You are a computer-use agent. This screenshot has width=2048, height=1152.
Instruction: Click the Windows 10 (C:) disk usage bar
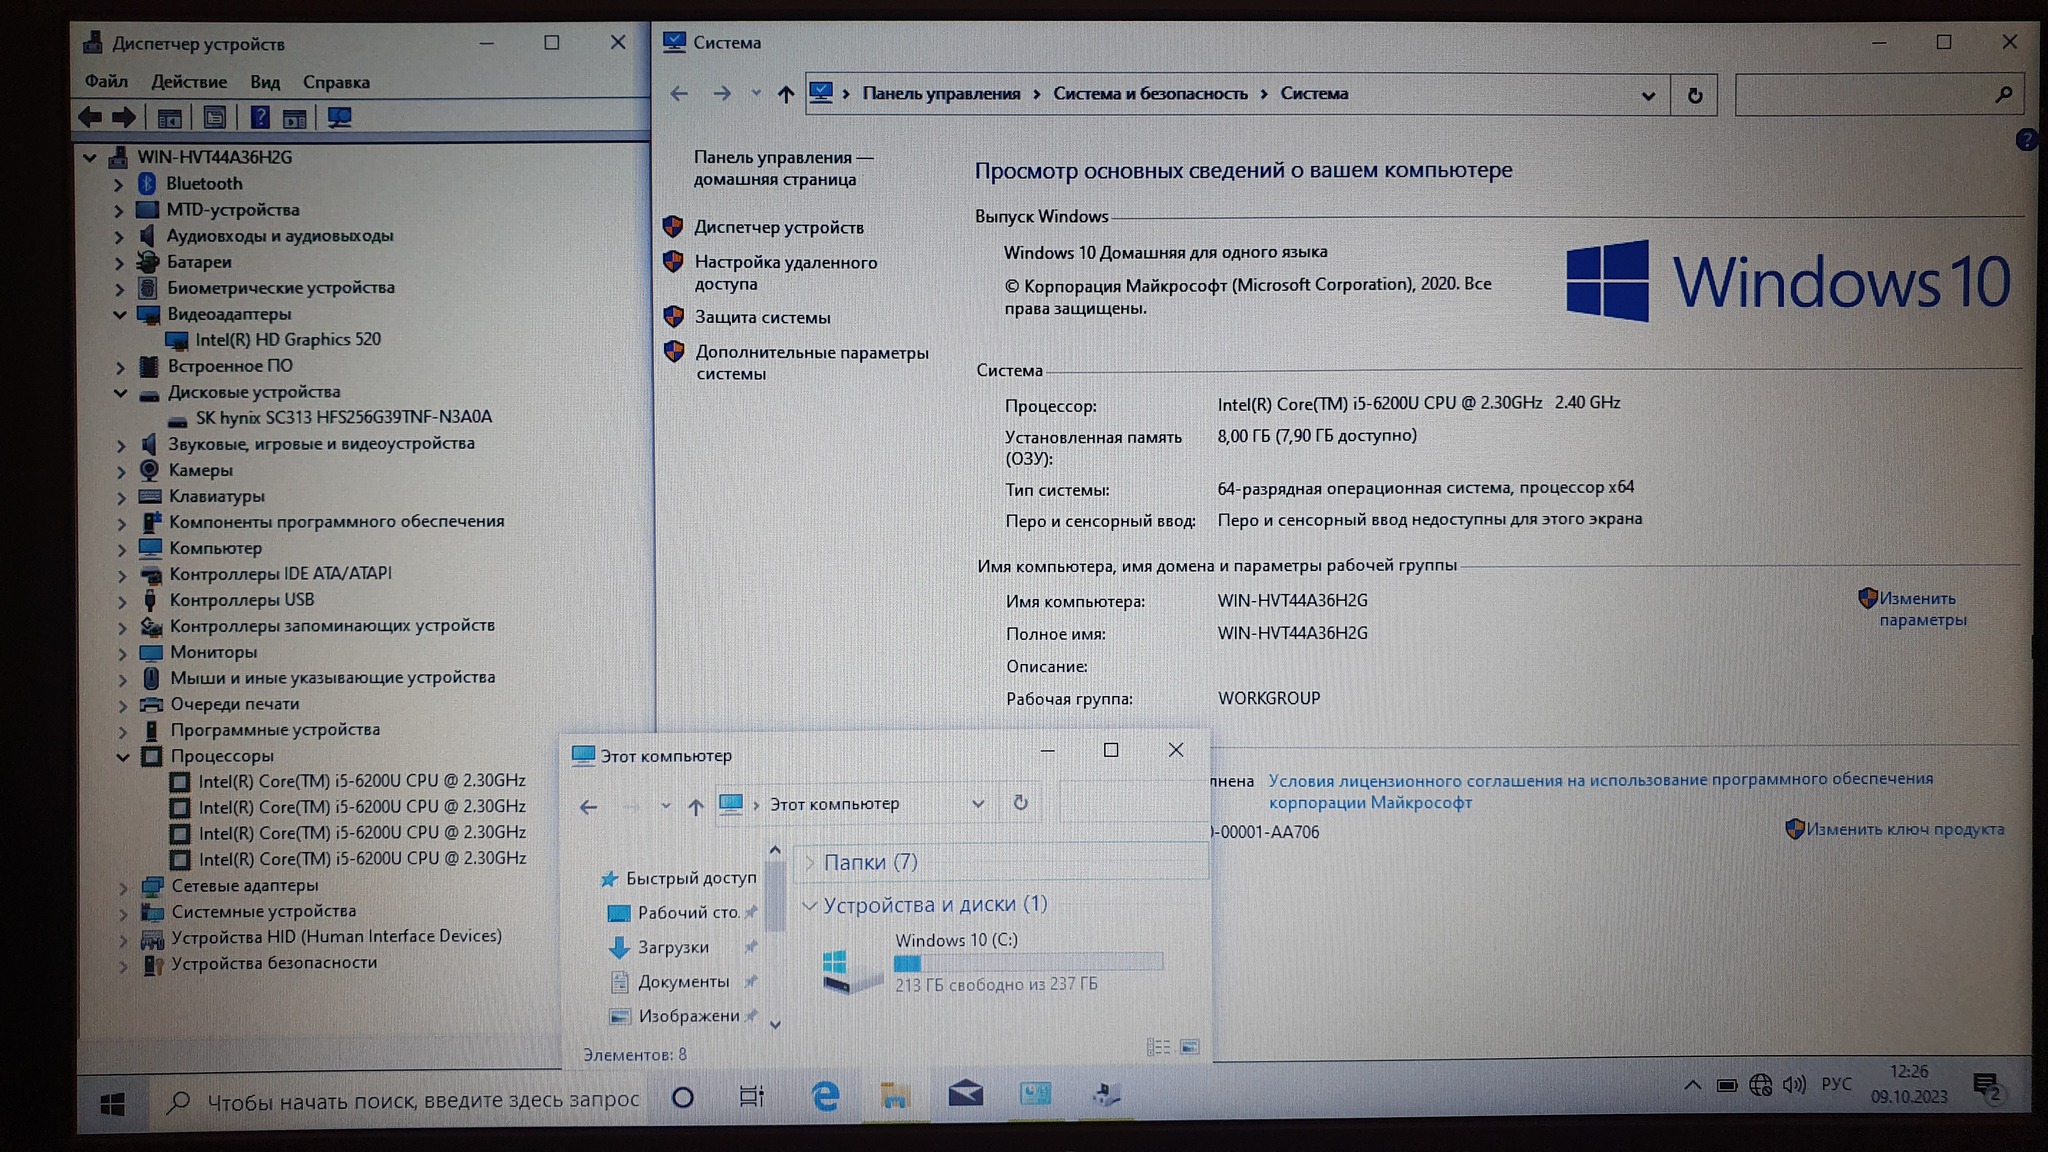click(x=1027, y=962)
